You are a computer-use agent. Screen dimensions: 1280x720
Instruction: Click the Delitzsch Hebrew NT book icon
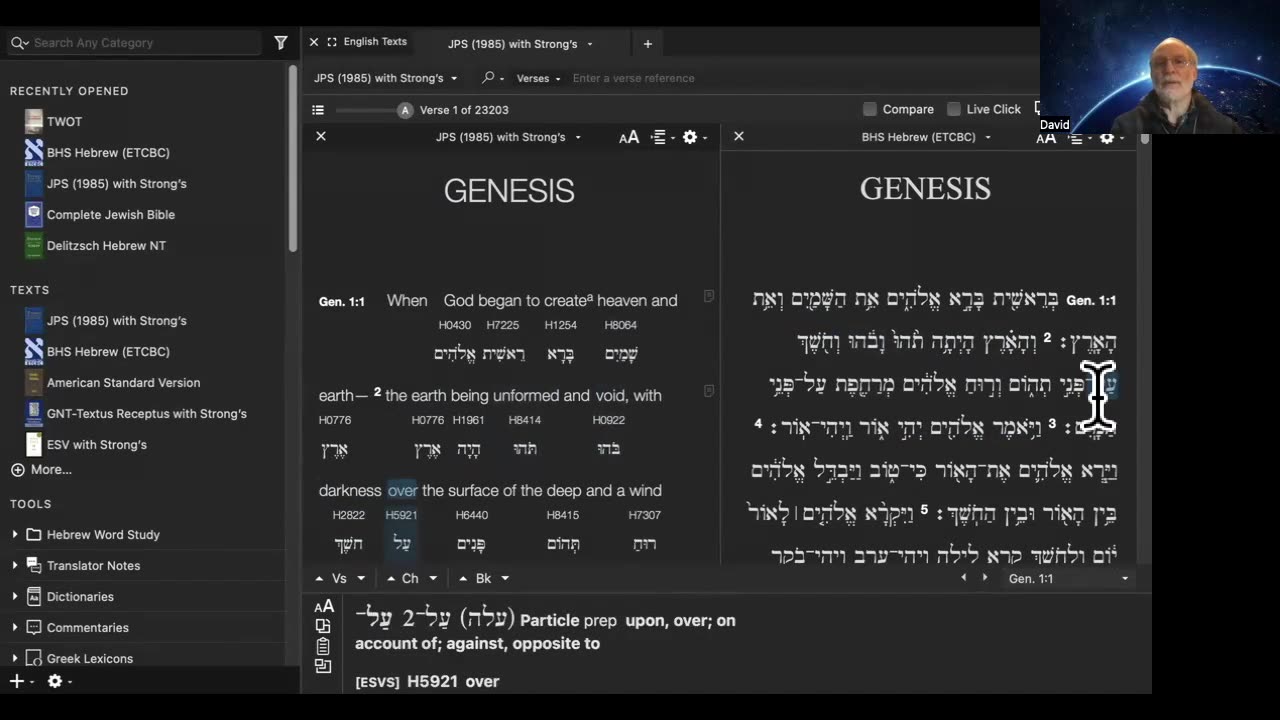pos(34,245)
